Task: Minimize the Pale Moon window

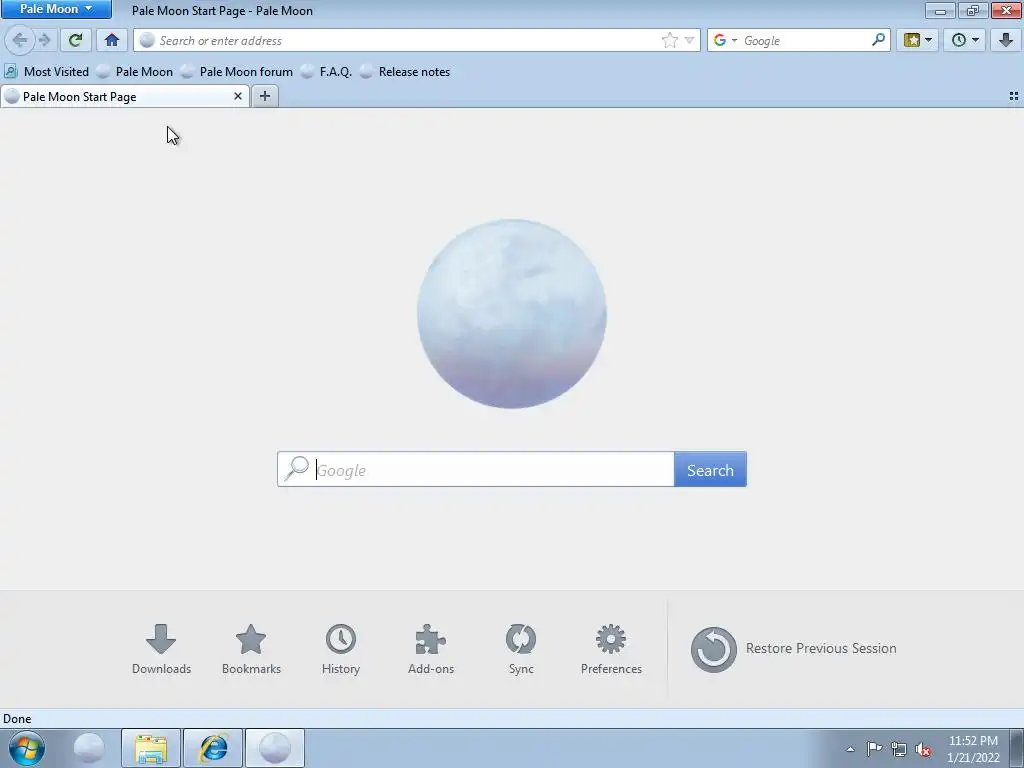Action: pos(940,10)
